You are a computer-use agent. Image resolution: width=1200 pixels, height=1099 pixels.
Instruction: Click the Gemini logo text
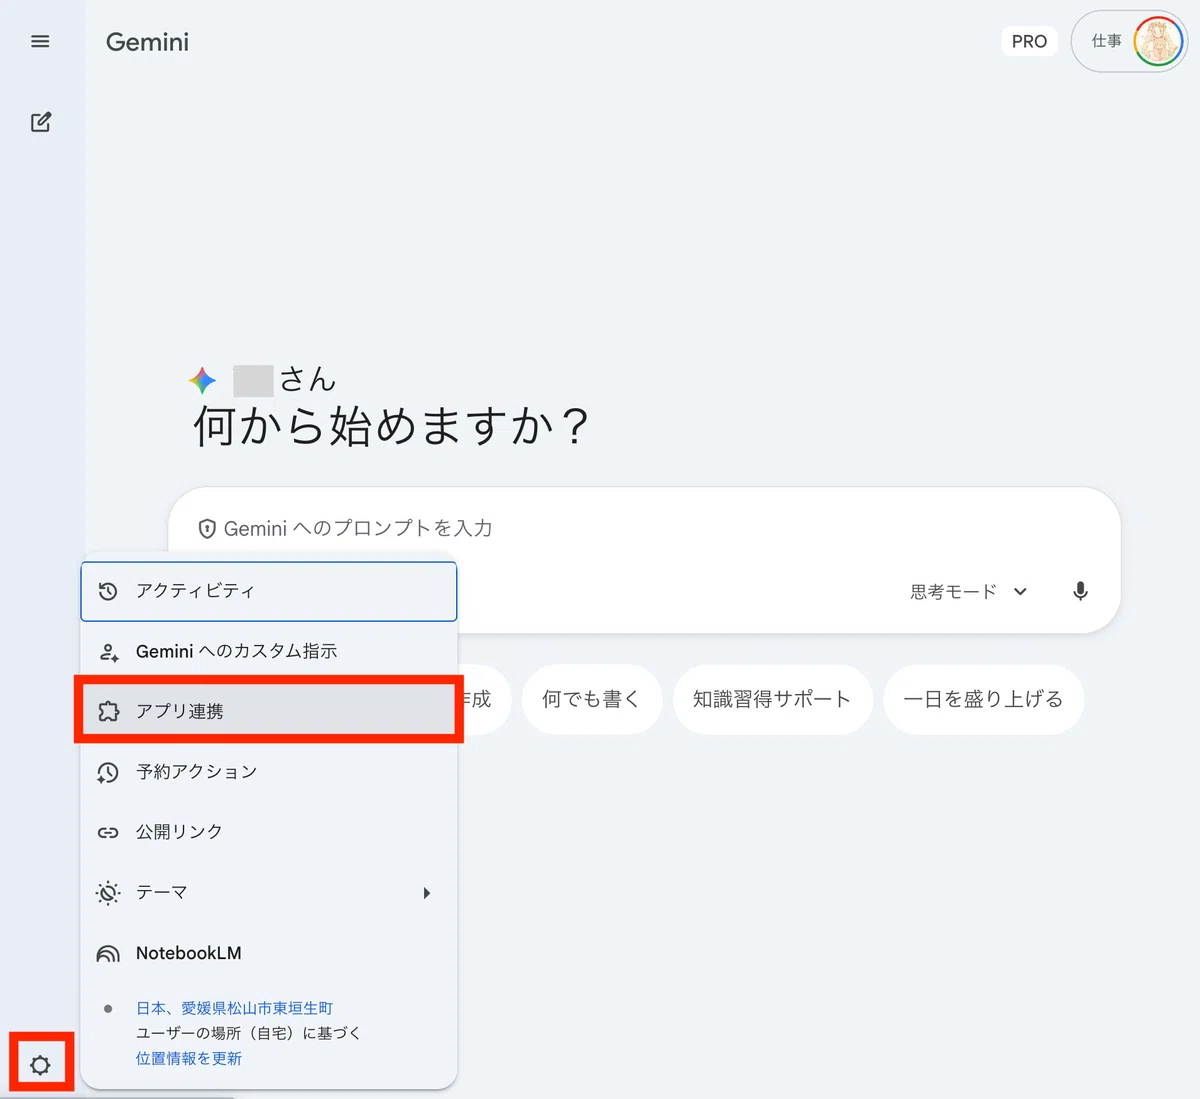147,42
